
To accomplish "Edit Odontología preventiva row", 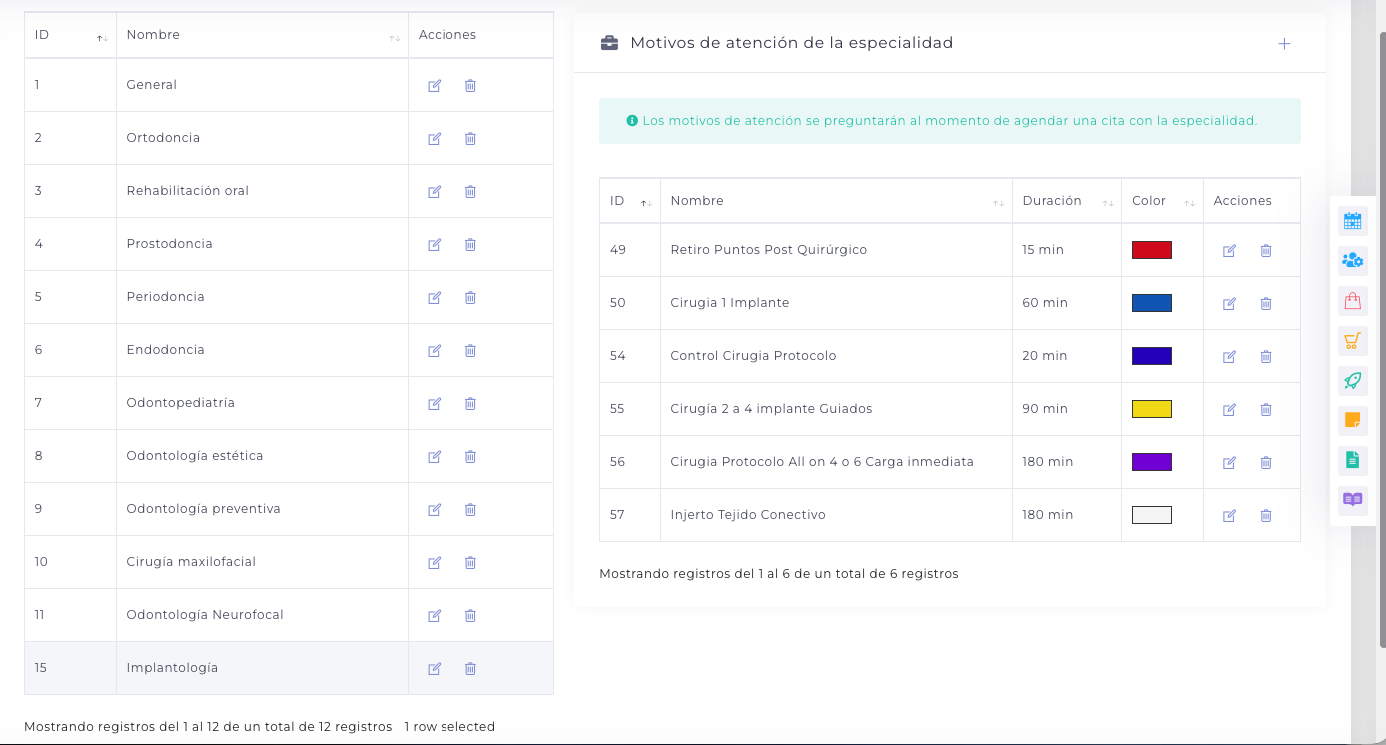I will click(435, 510).
